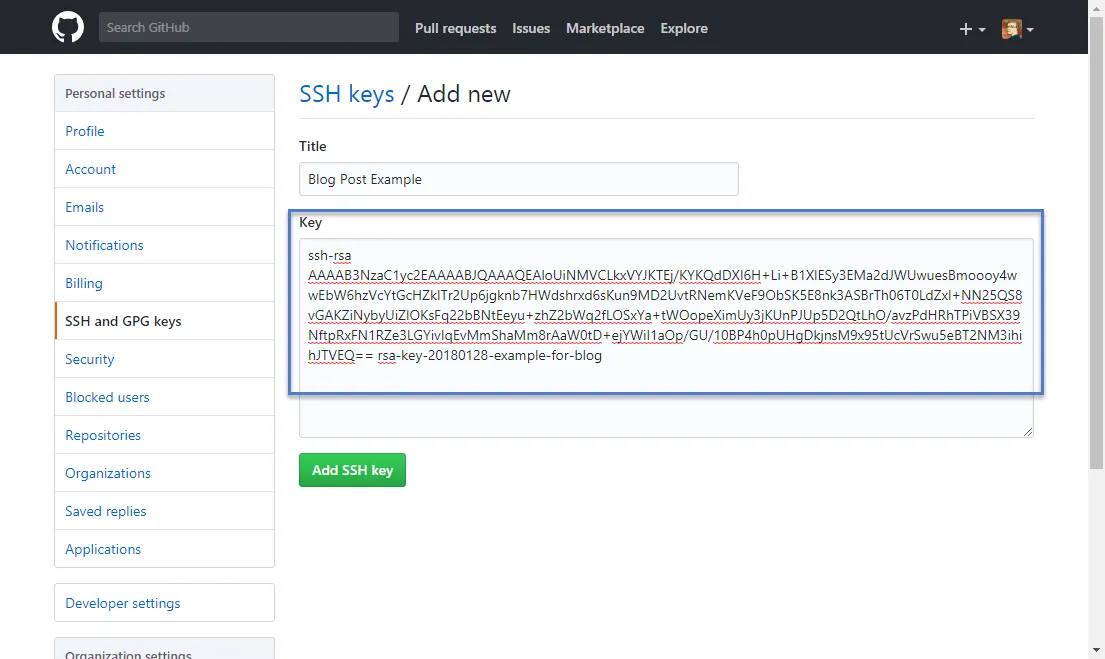Click the page vertical scrollbar thumb
Viewport: 1105px width, 659px height.
[x=1096, y=243]
